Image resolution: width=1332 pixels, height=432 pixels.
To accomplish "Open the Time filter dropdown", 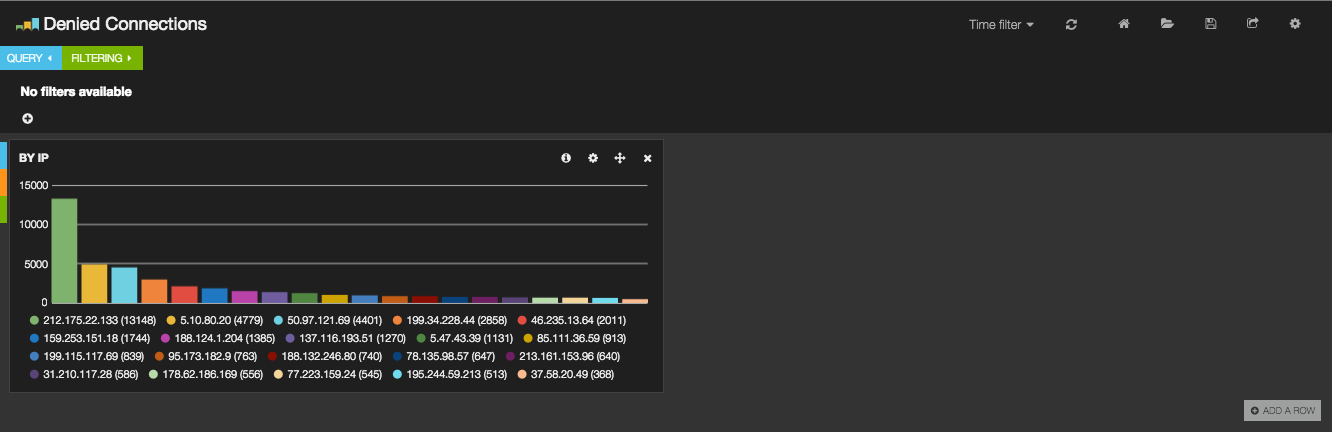I will (x=1001, y=24).
